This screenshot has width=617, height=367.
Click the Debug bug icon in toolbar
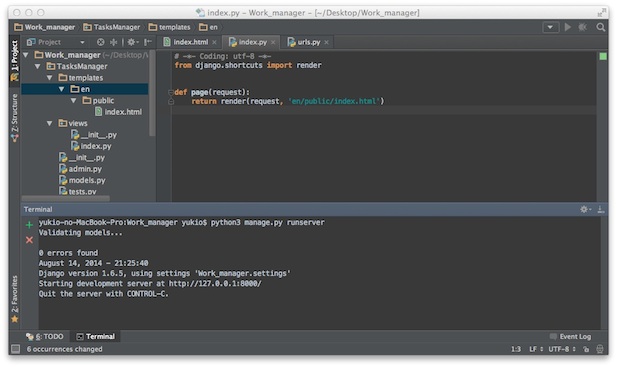[x=583, y=27]
